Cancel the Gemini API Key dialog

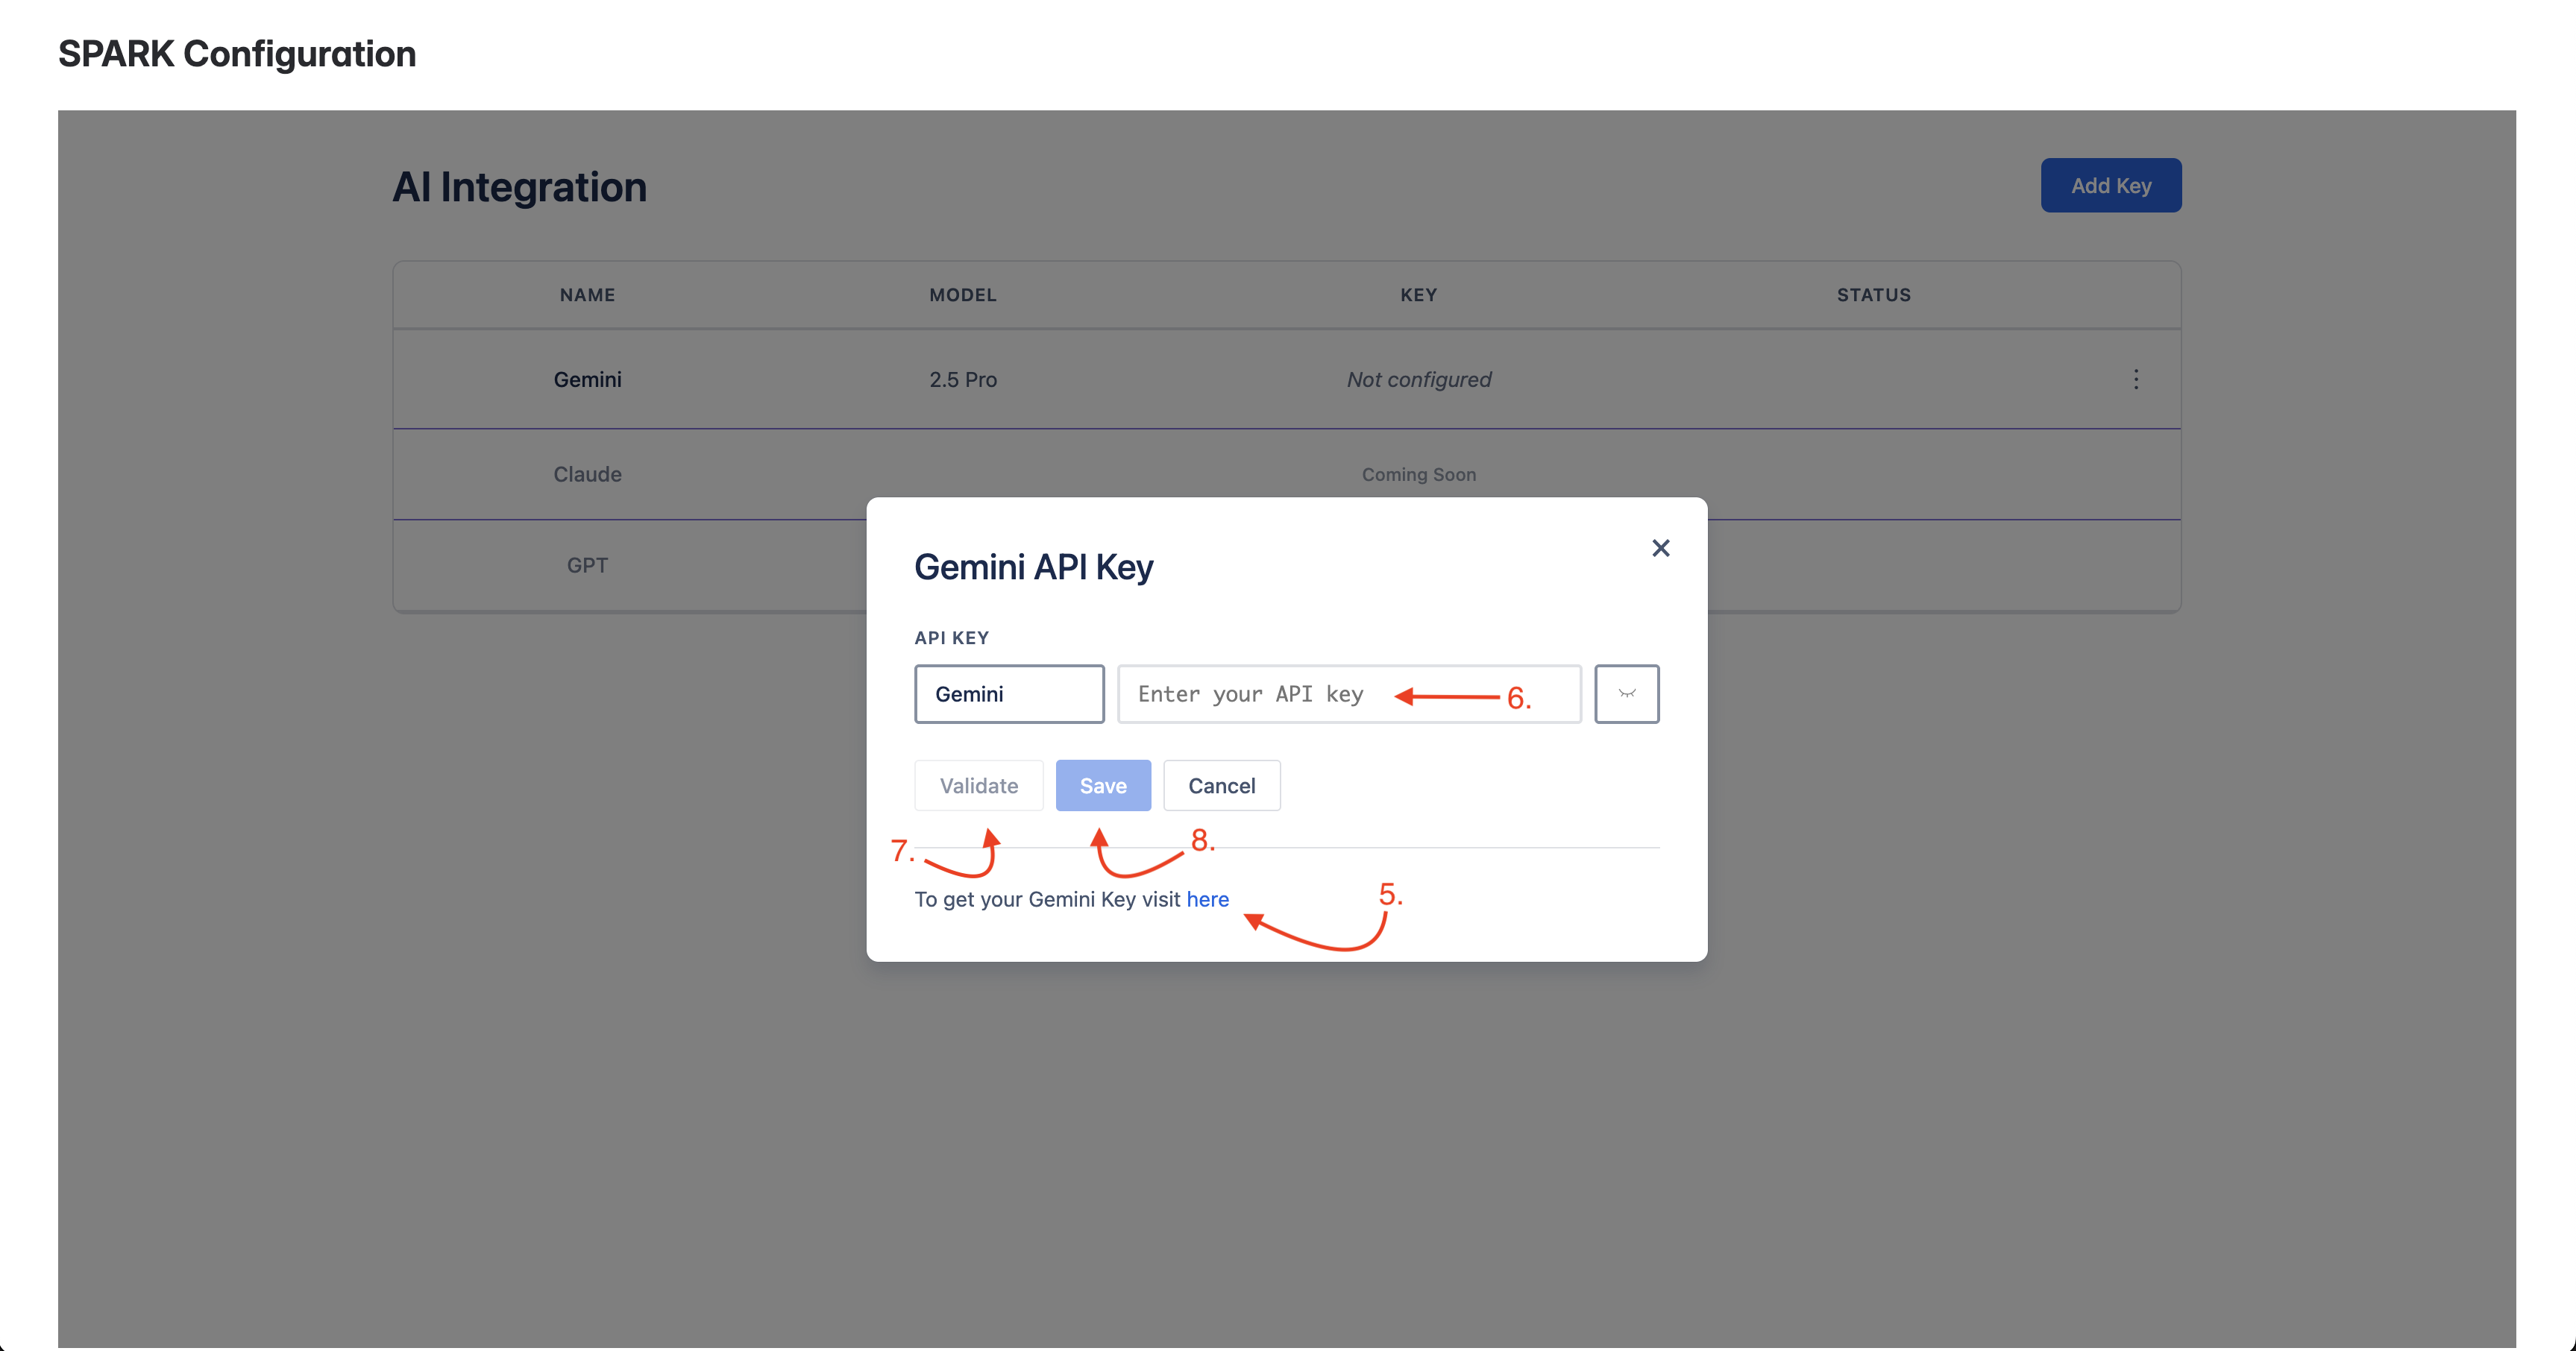(1222, 785)
